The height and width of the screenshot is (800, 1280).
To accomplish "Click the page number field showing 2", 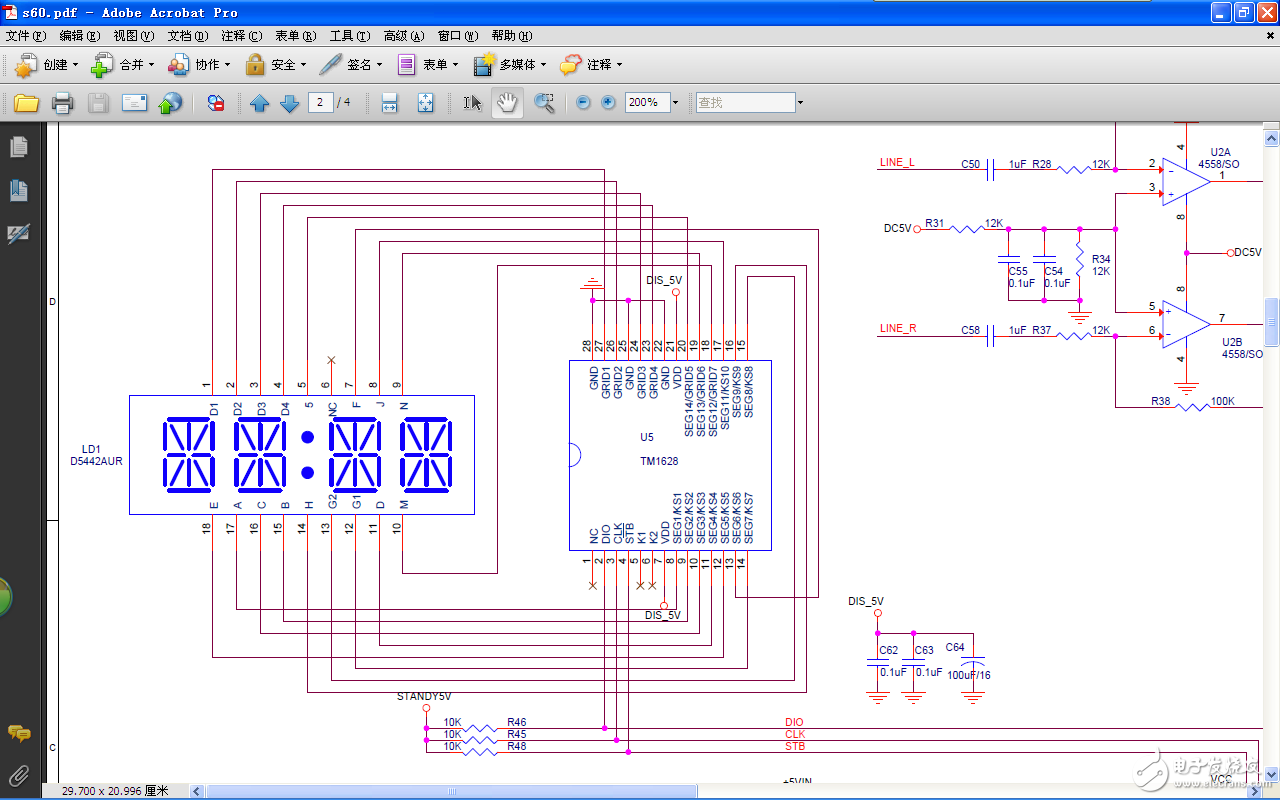I will (x=320, y=102).
